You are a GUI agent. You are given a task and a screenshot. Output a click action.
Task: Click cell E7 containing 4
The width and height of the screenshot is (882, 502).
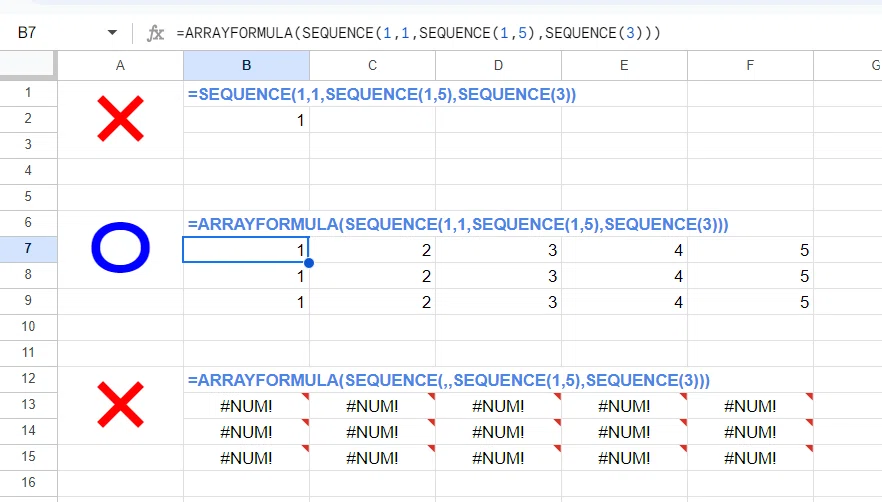[624, 249]
